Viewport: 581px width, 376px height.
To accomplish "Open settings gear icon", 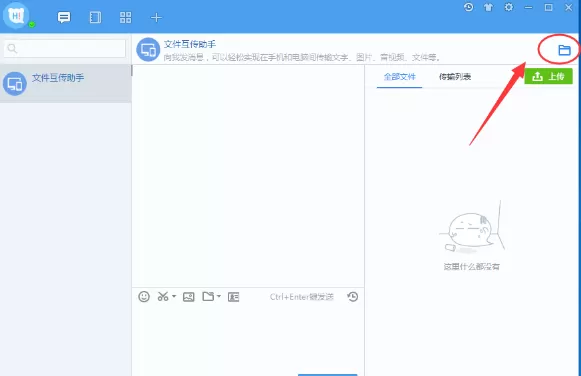I will [509, 7].
